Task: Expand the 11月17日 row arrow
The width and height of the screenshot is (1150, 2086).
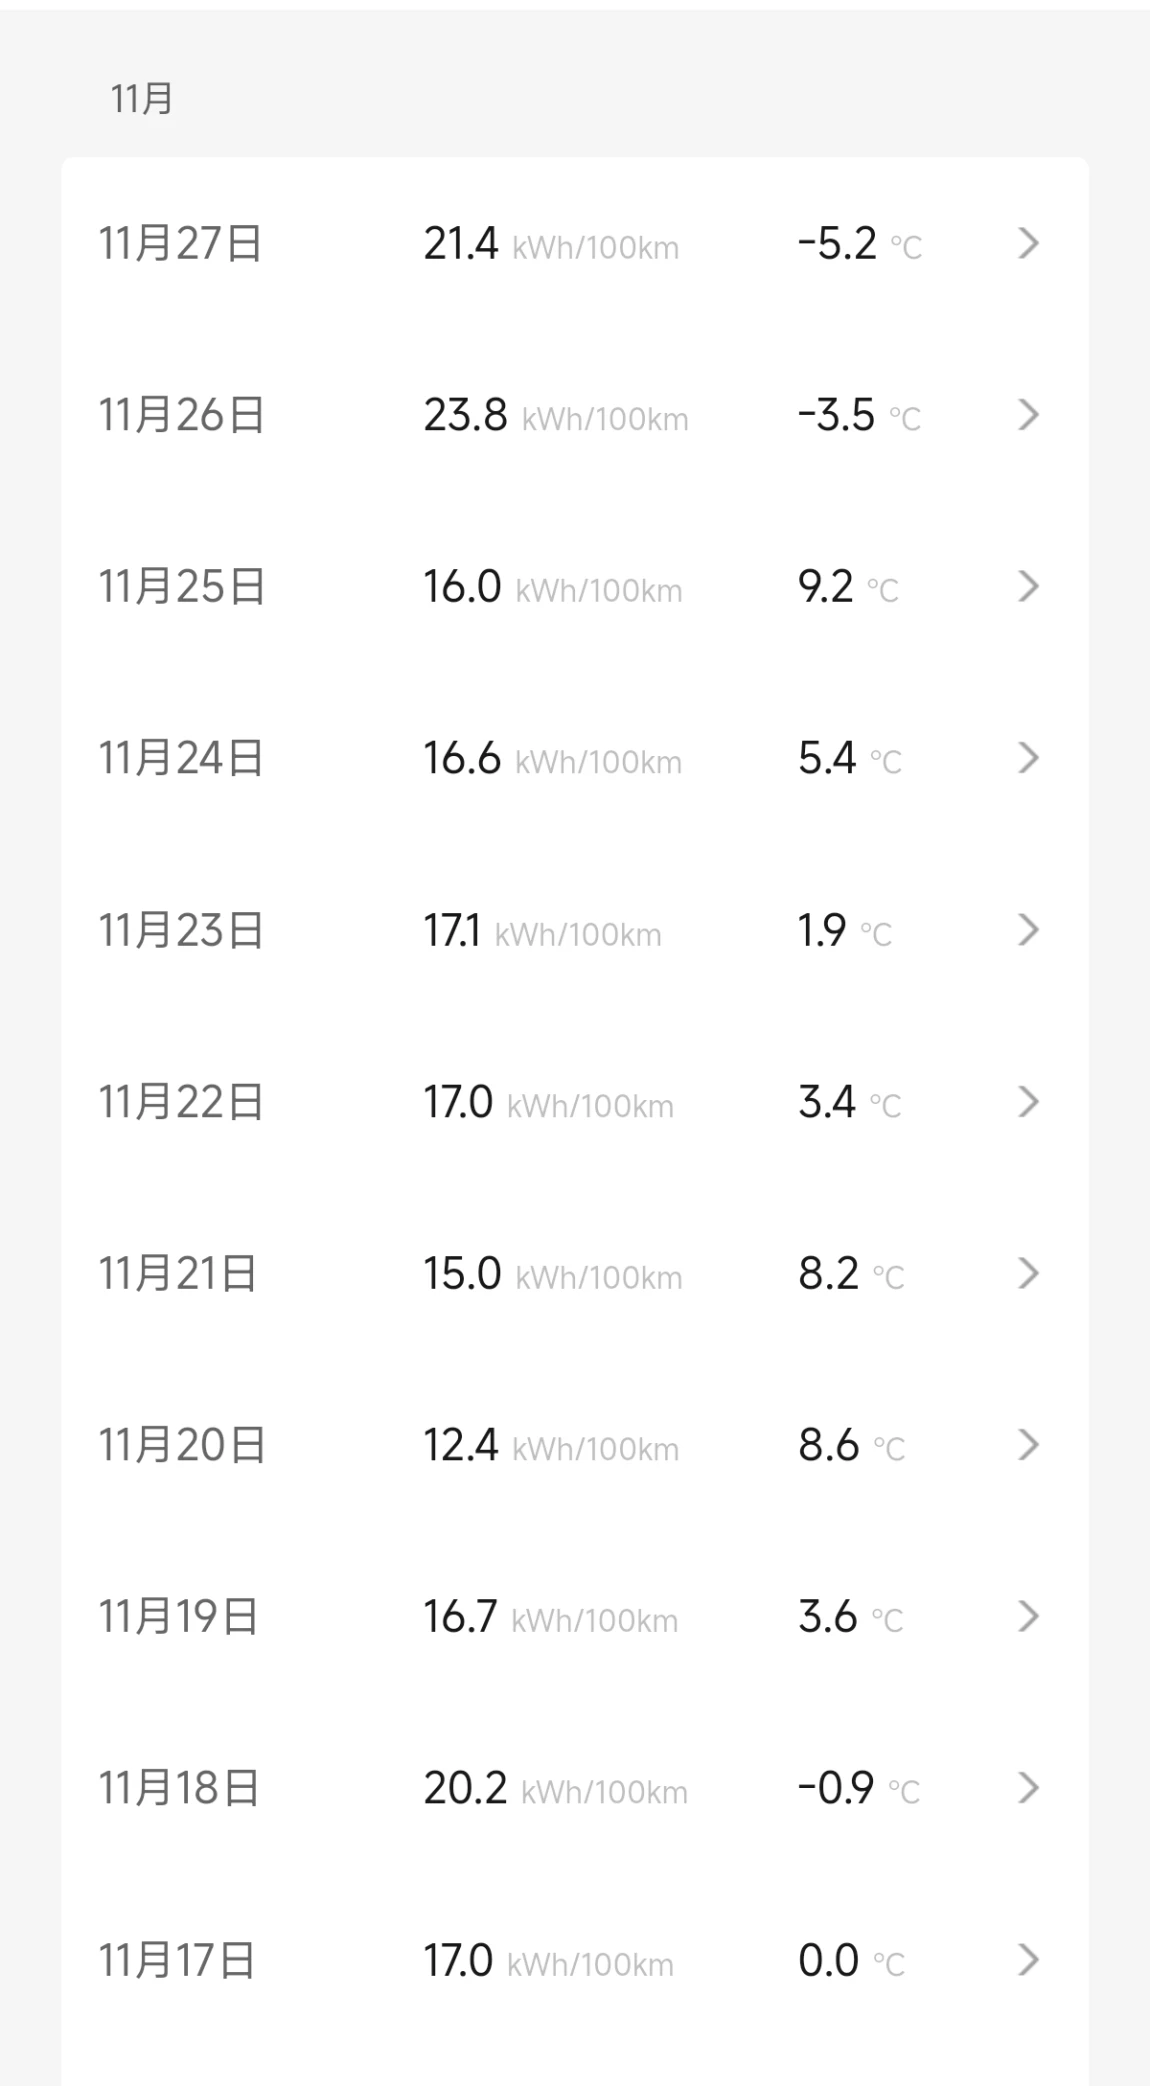Action: tap(1028, 1960)
